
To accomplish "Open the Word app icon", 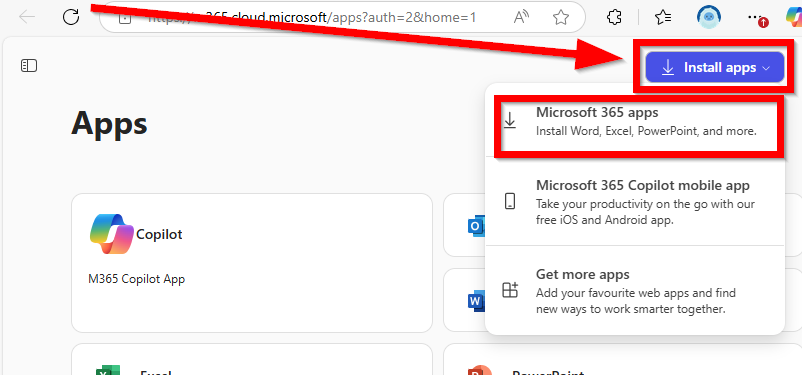I will 476,302.
